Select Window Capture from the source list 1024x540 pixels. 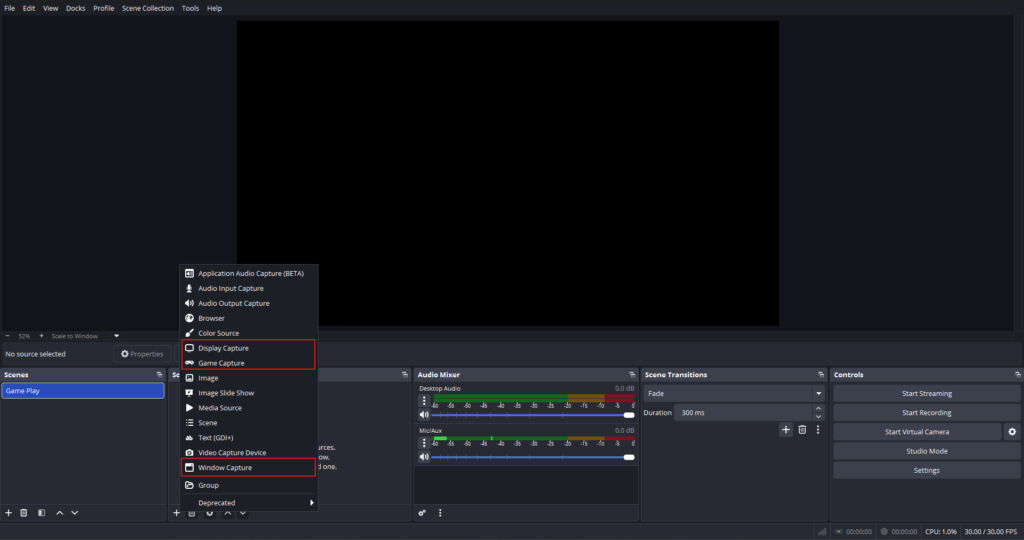pyautogui.click(x=249, y=468)
